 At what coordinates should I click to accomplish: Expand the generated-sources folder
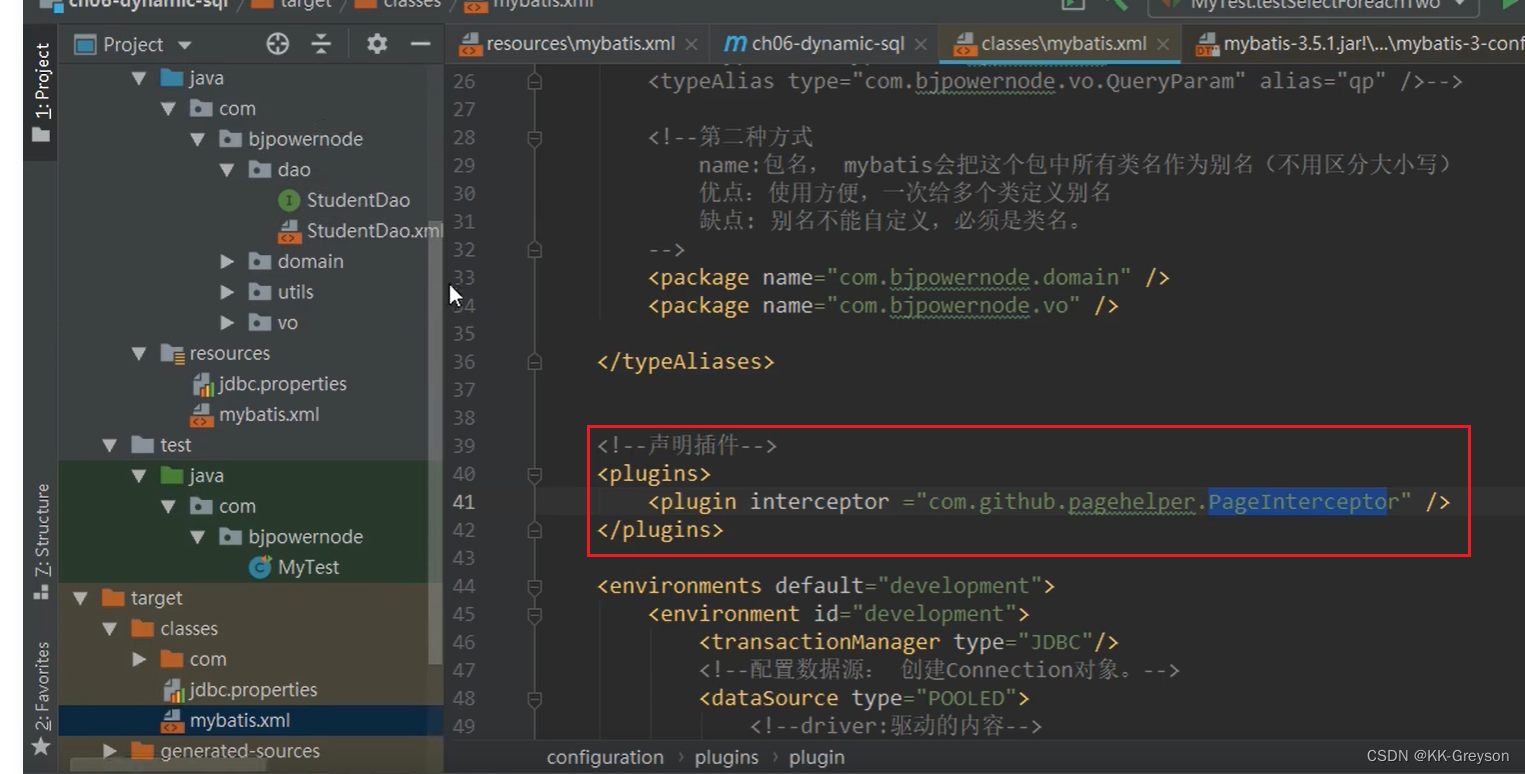click(x=110, y=751)
